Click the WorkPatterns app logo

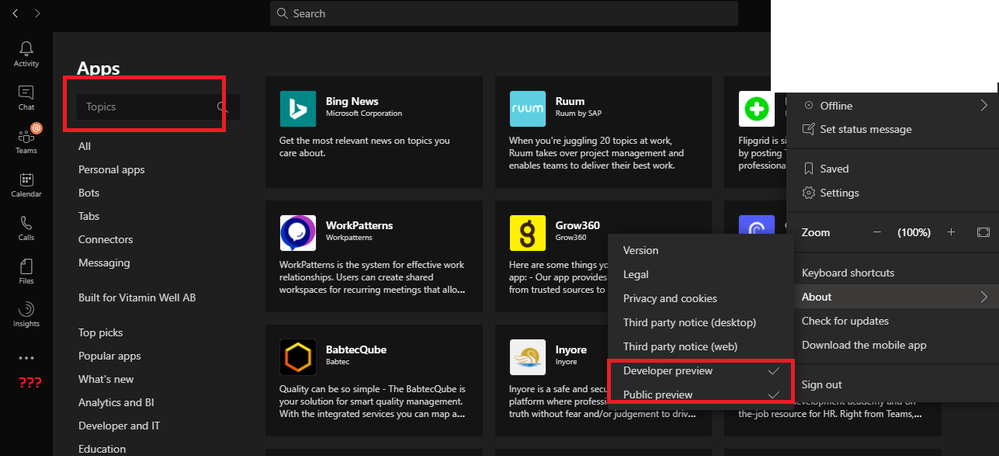pyautogui.click(x=298, y=233)
